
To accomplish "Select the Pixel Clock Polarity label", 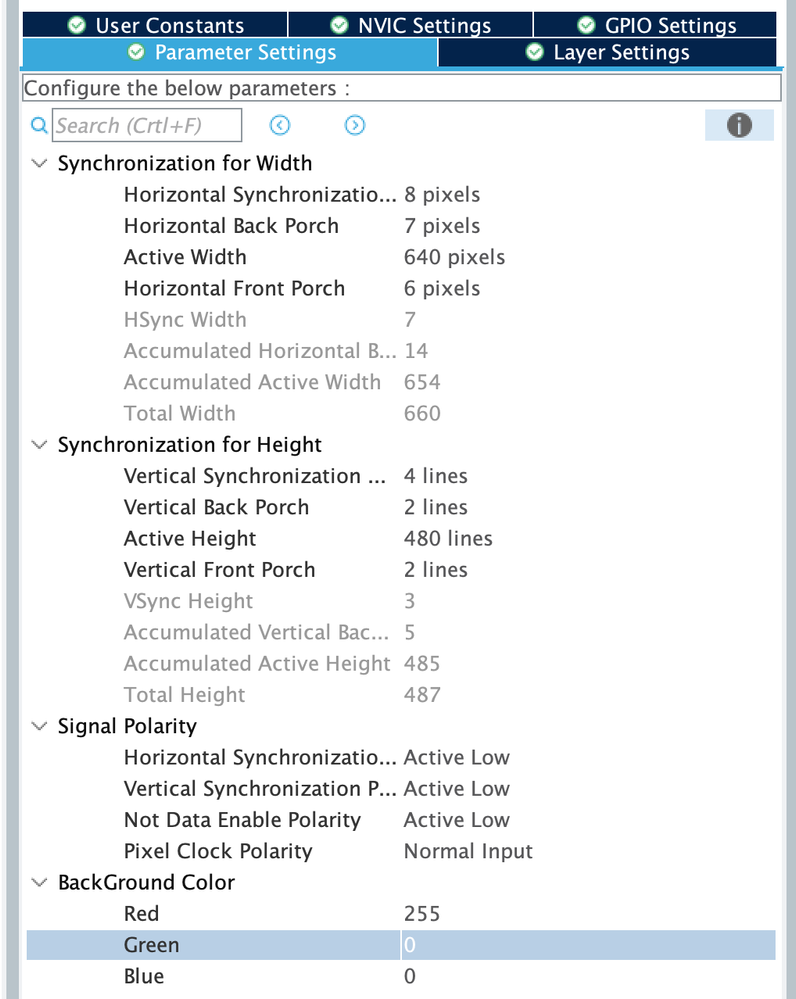I will [x=219, y=851].
